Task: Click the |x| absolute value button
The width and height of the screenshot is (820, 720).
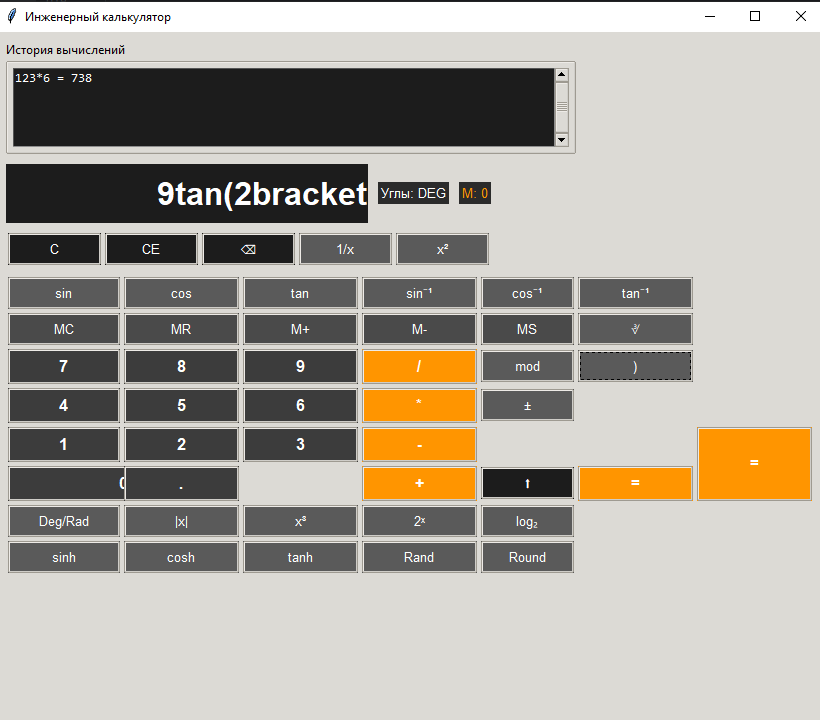Action: coord(181,521)
